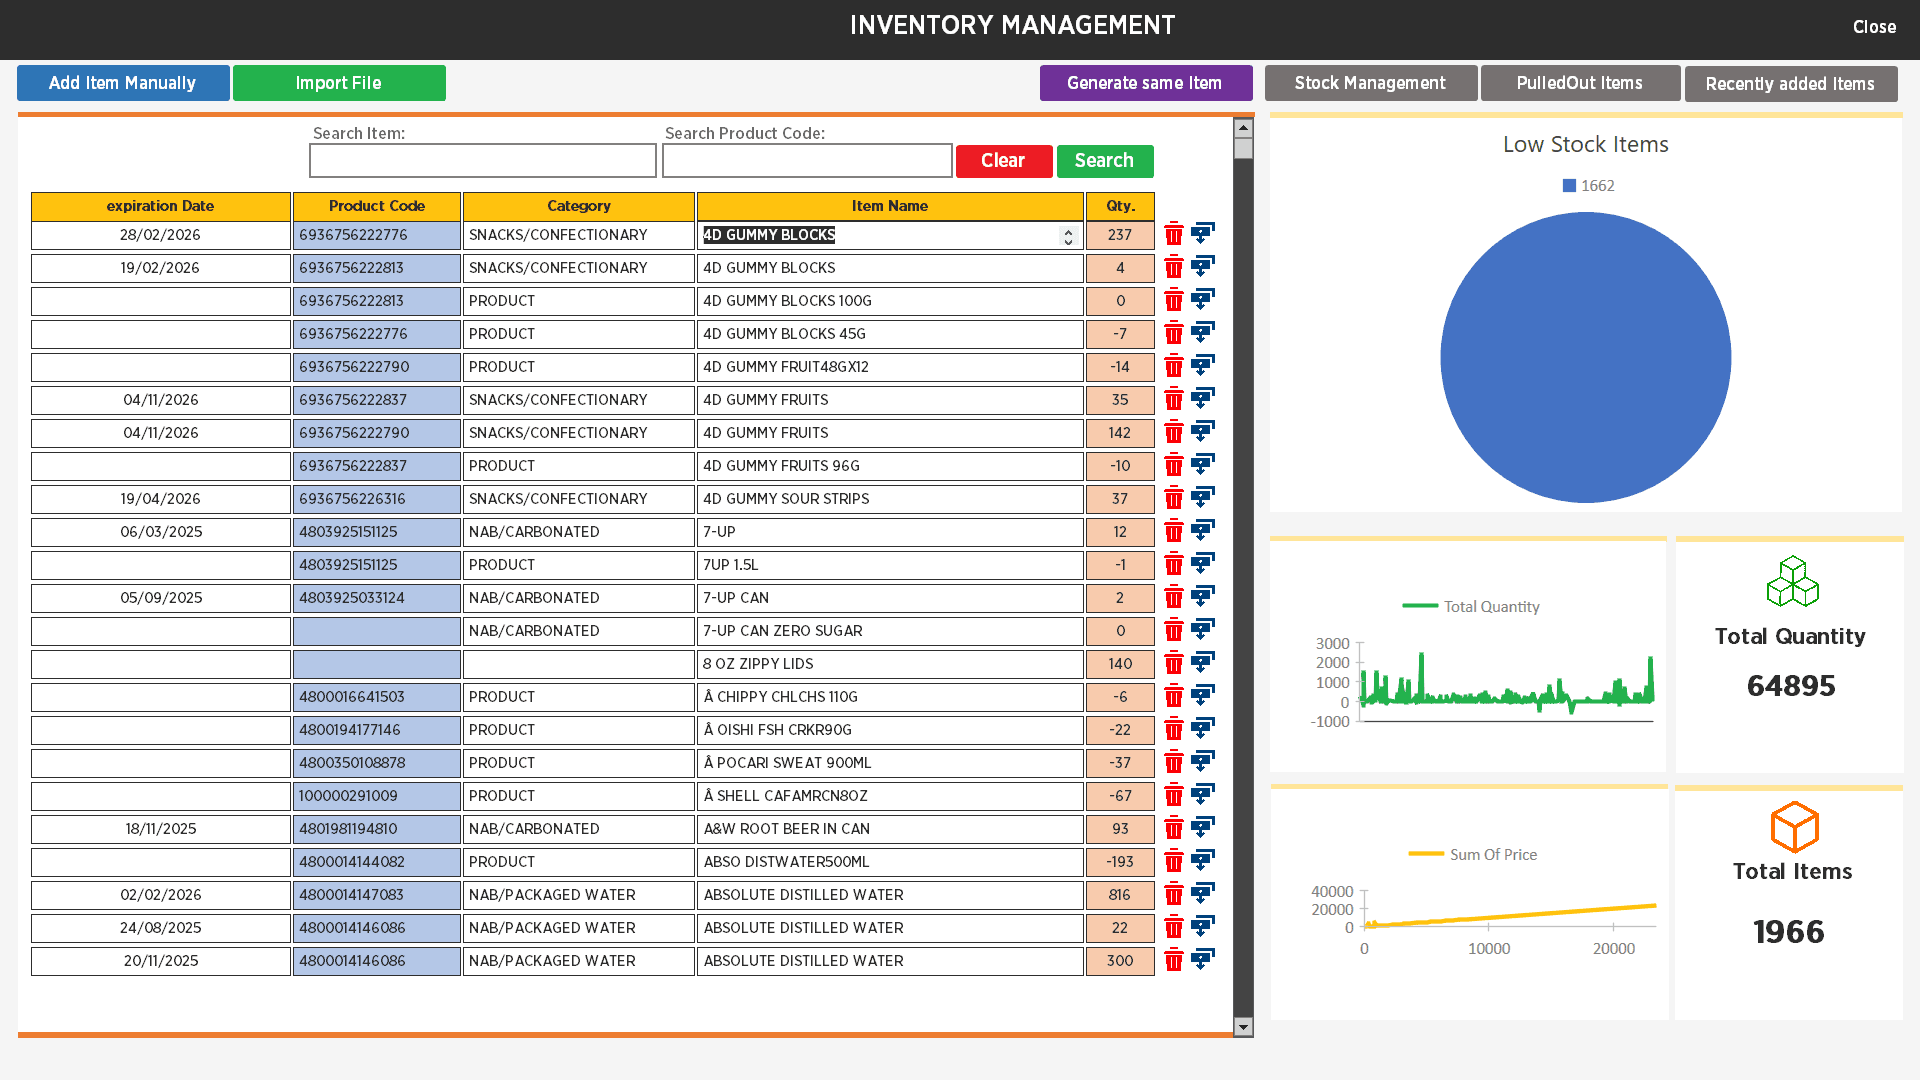Viewport: 1920px width, 1080px height.
Task: Delete the 7-UP CAN ZERO SUGAR row
Action: (x=1174, y=630)
